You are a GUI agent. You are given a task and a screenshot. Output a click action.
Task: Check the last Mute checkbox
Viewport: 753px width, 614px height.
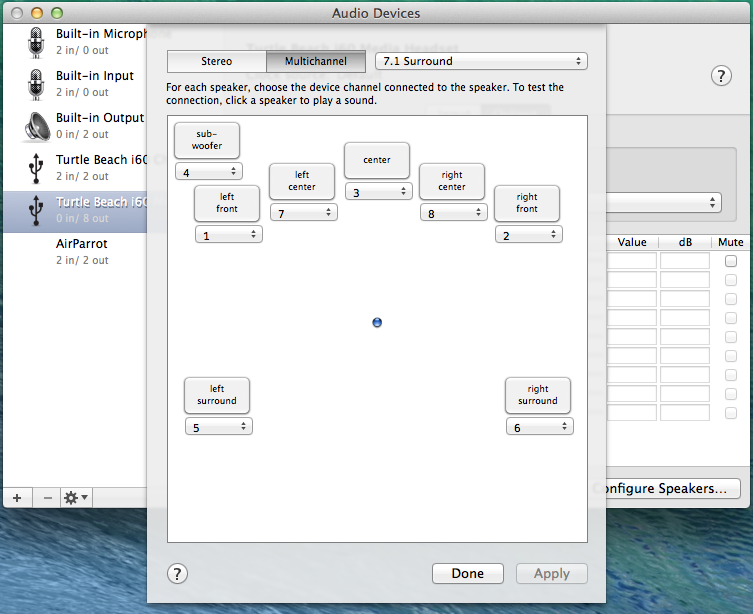731,413
